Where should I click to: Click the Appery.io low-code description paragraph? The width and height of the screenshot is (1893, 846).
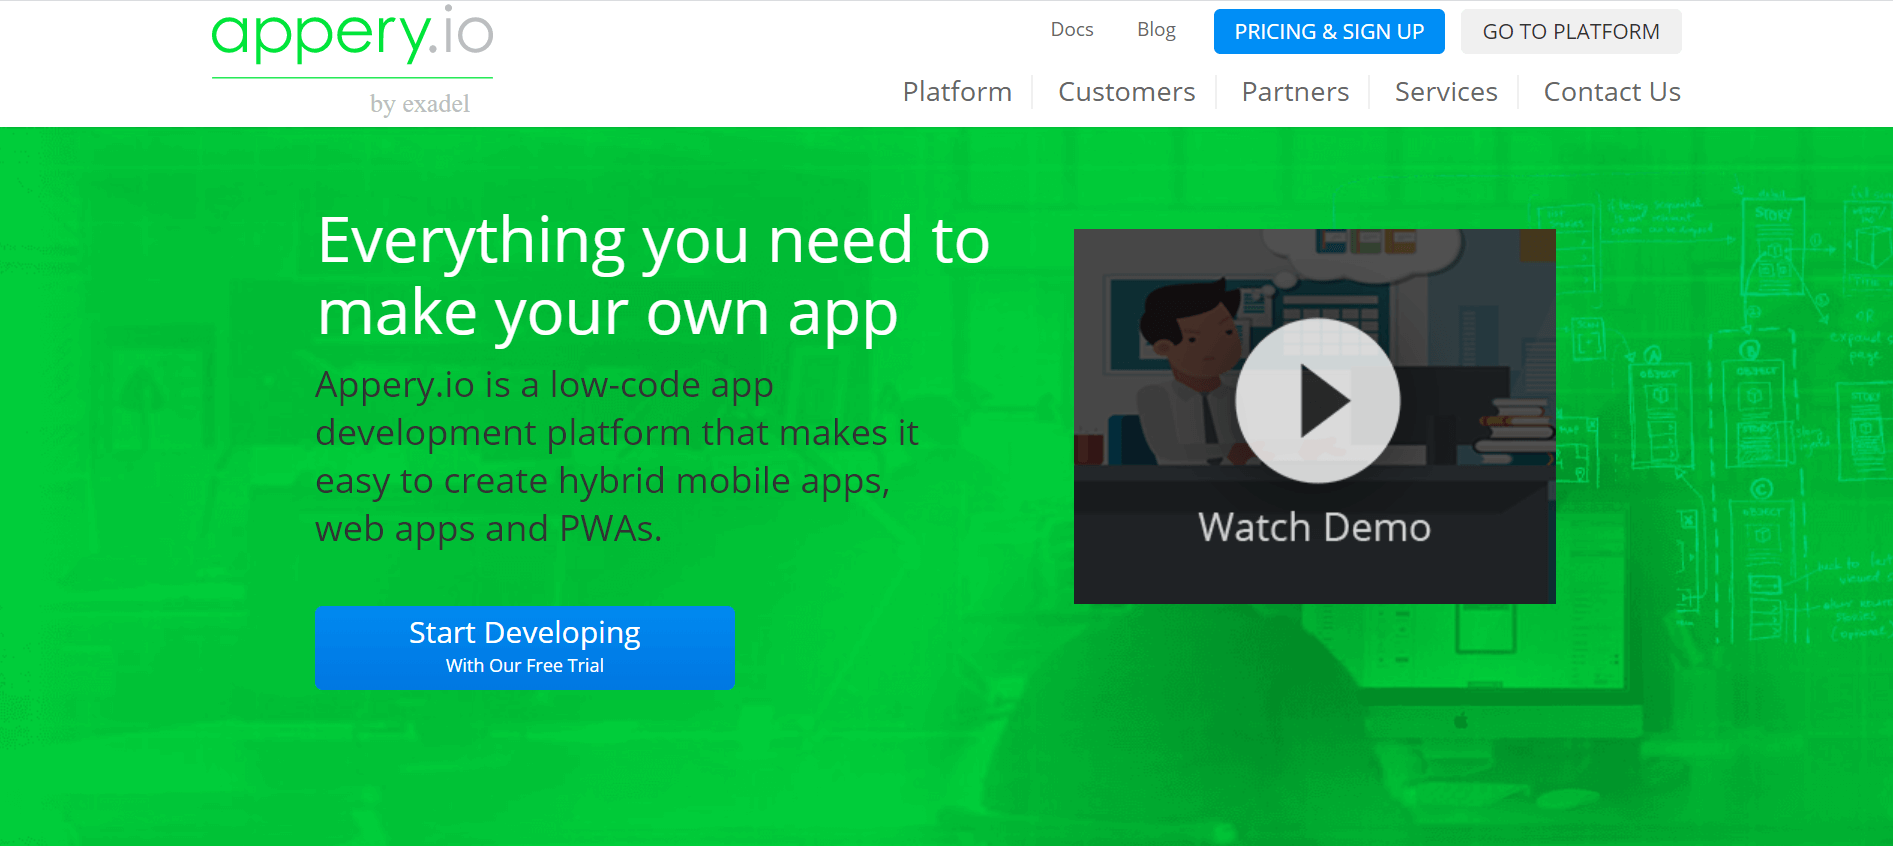(615, 456)
